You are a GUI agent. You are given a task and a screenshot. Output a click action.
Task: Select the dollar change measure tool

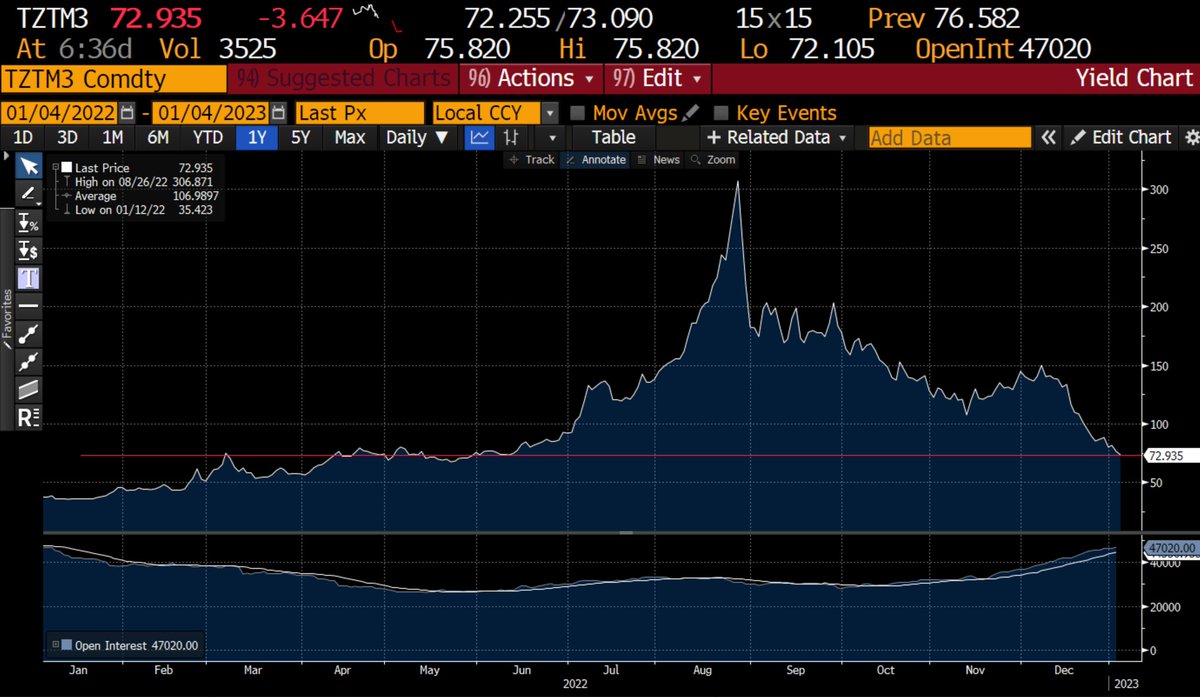29,251
